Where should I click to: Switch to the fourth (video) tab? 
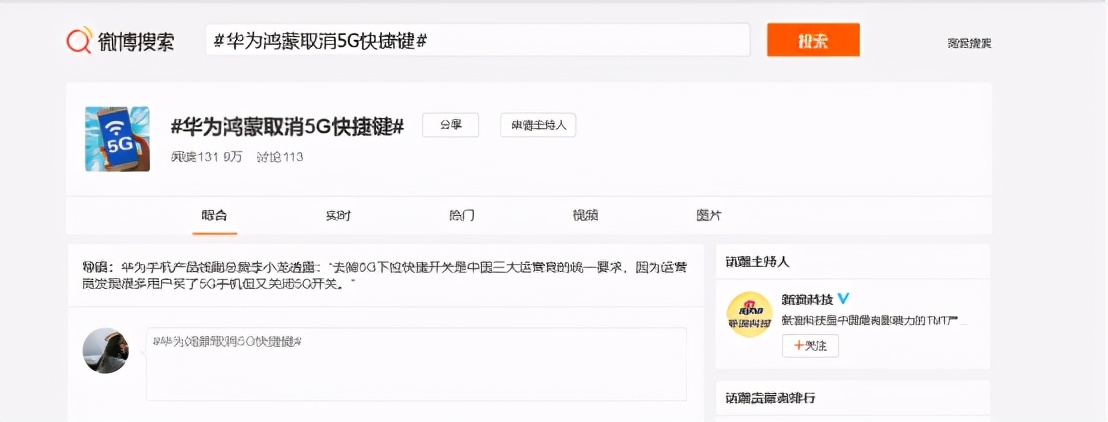click(x=586, y=216)
